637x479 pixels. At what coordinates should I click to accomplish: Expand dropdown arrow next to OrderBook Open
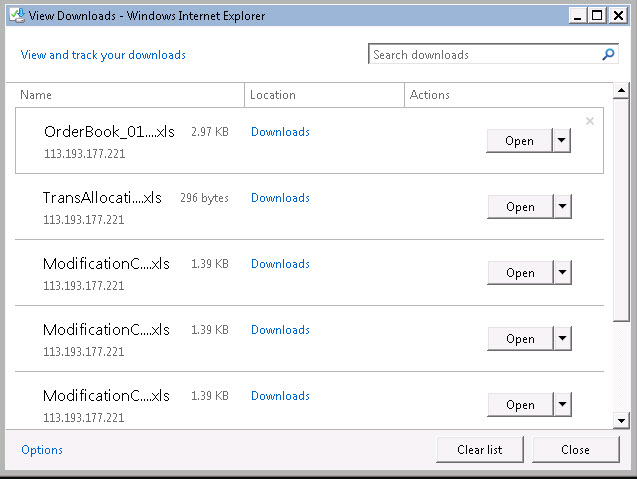[561, 141]
